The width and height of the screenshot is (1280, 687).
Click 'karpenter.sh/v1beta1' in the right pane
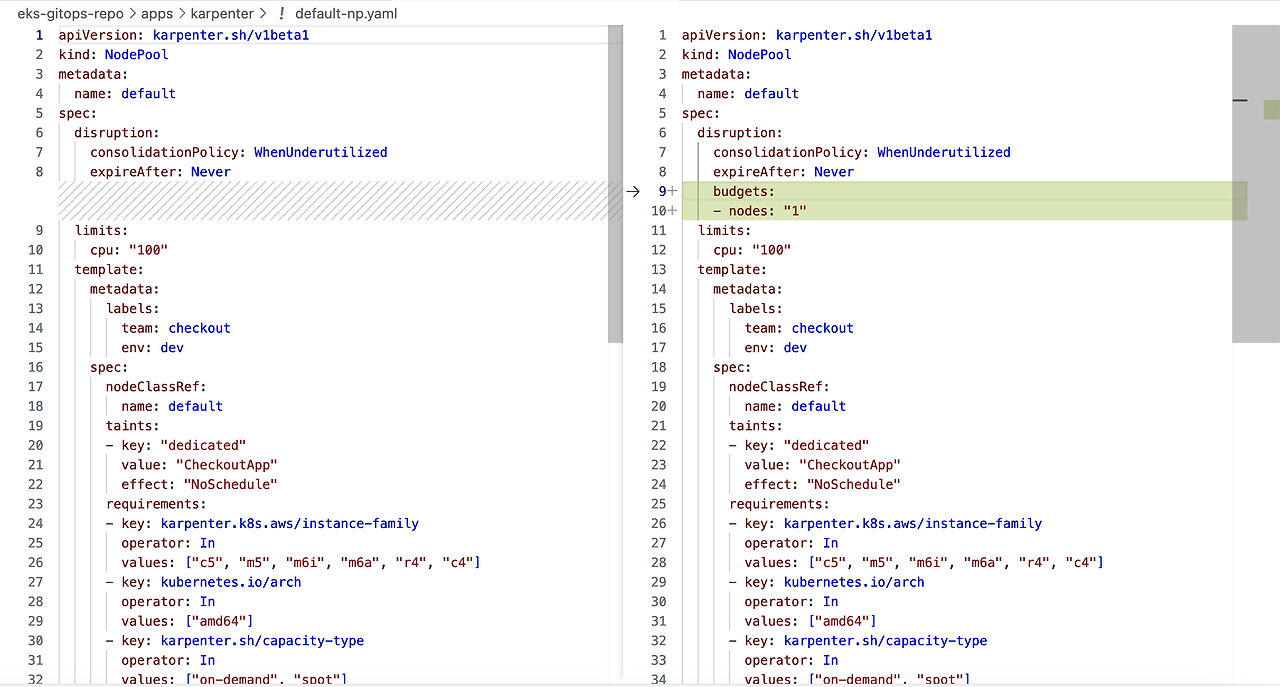click(854, 35)
